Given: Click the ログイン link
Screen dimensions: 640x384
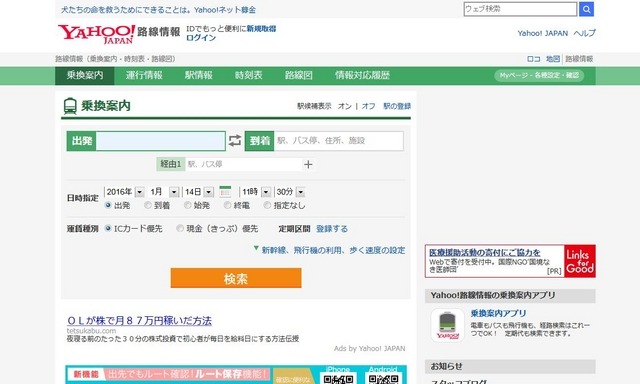Looking at the screenshot, I should pos(201,38).
